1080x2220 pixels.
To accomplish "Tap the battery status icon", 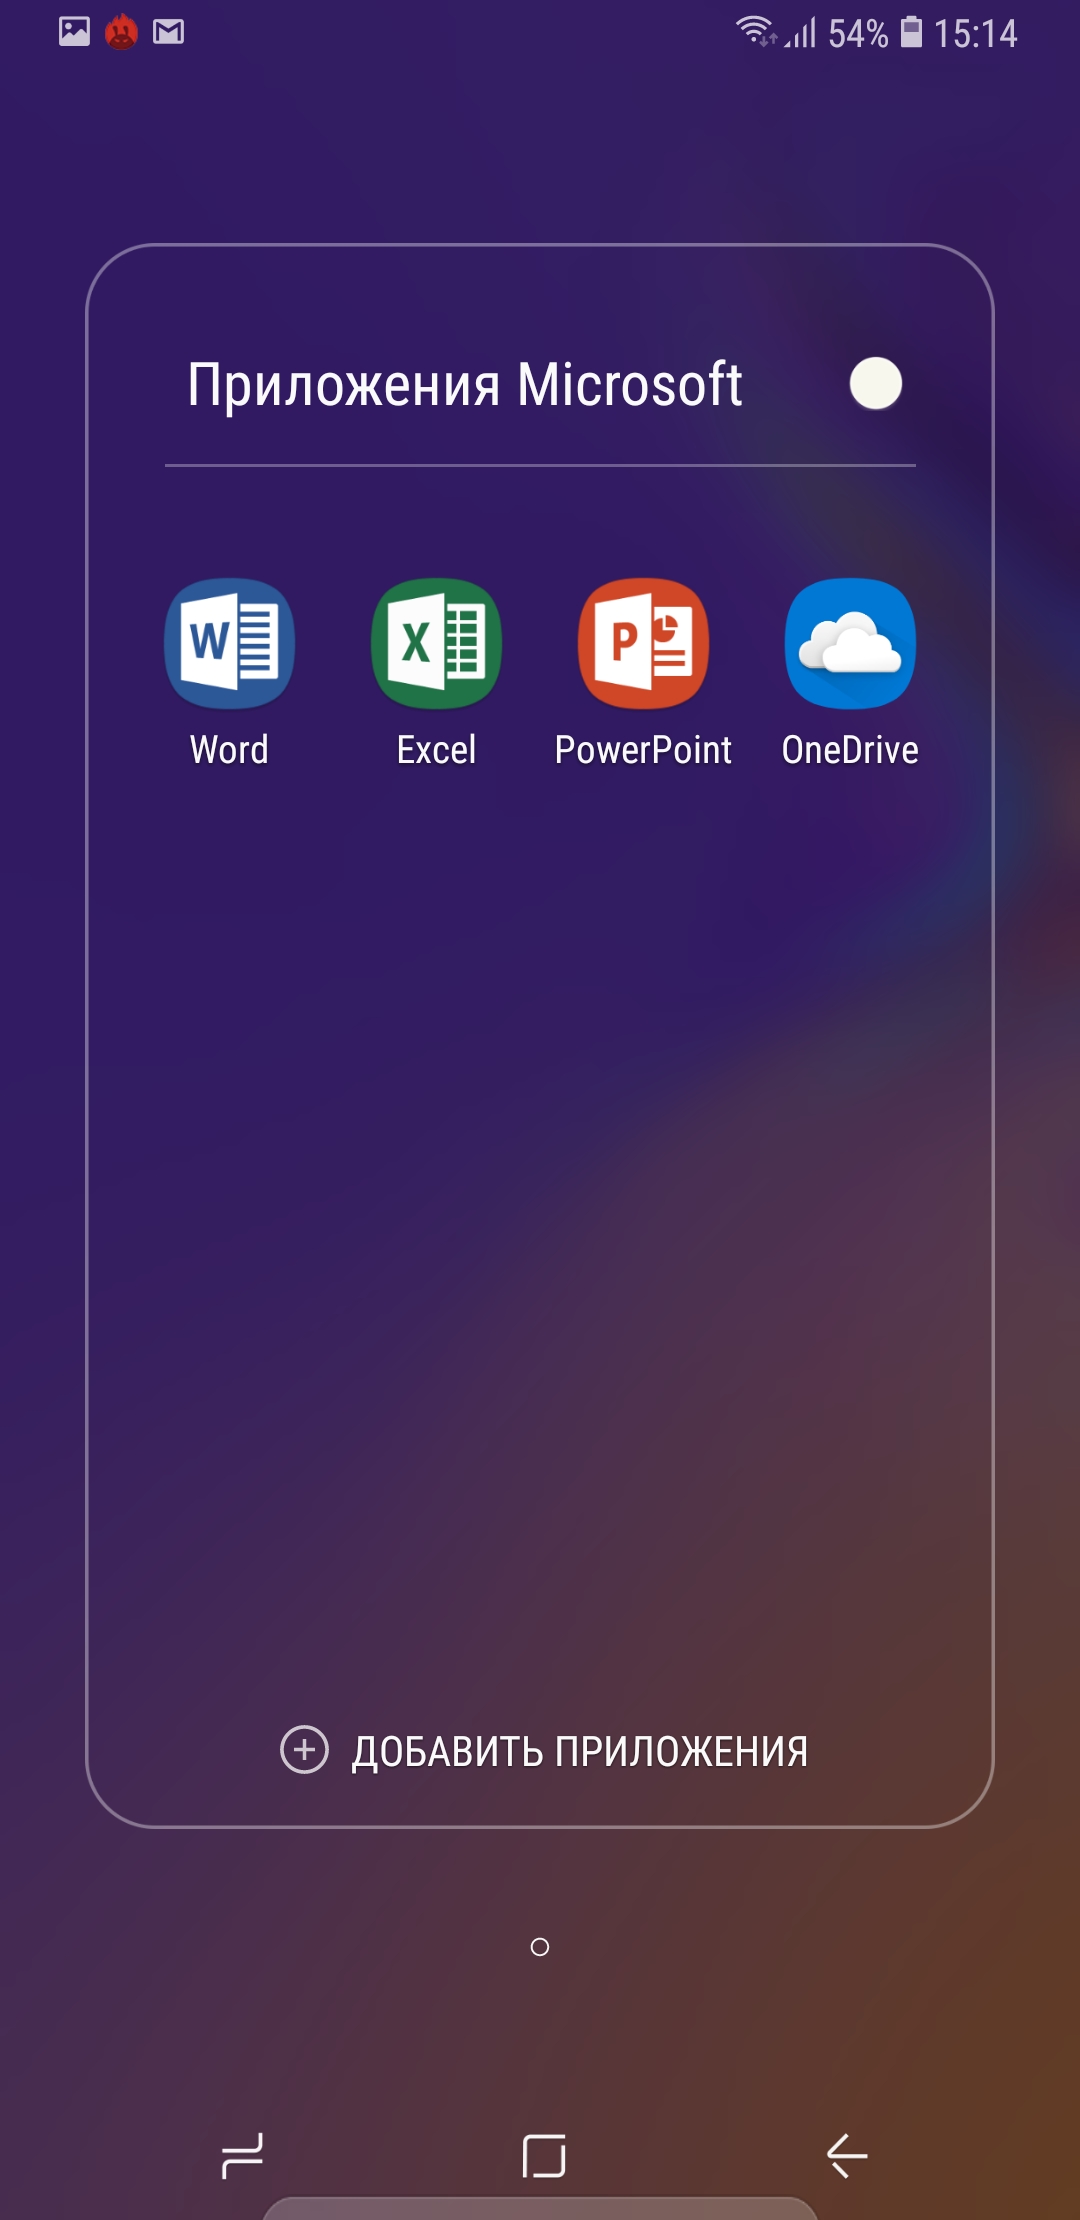I will [x=911, y=31].
